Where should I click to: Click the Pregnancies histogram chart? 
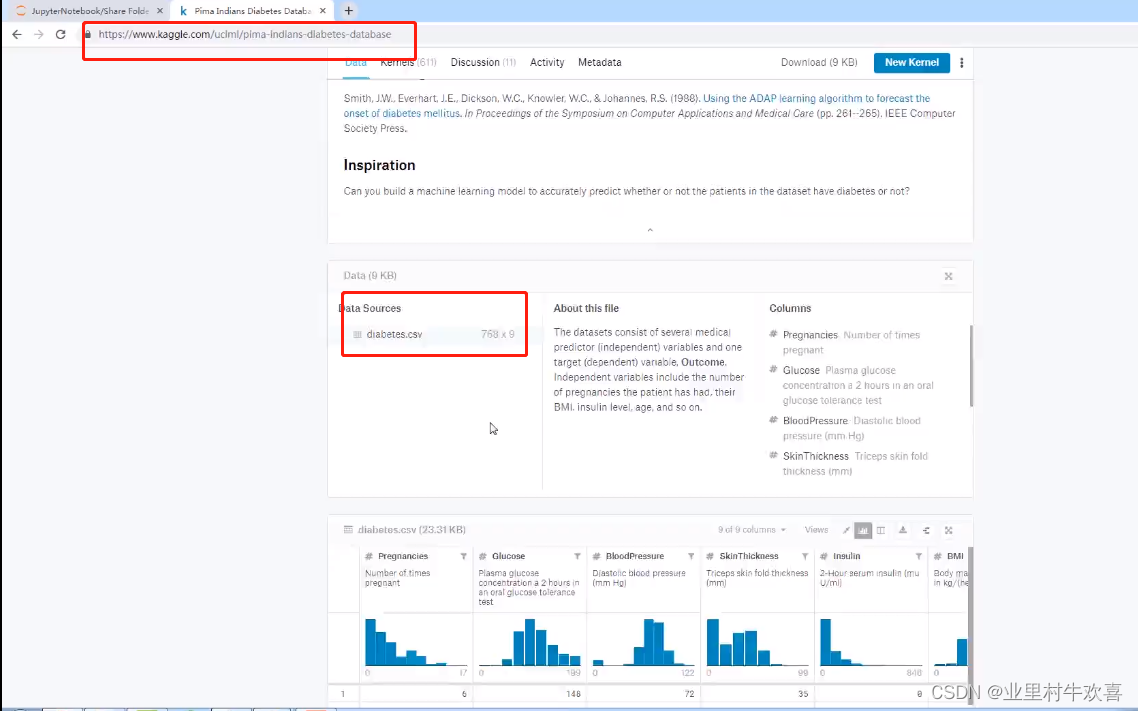point(416,642)
